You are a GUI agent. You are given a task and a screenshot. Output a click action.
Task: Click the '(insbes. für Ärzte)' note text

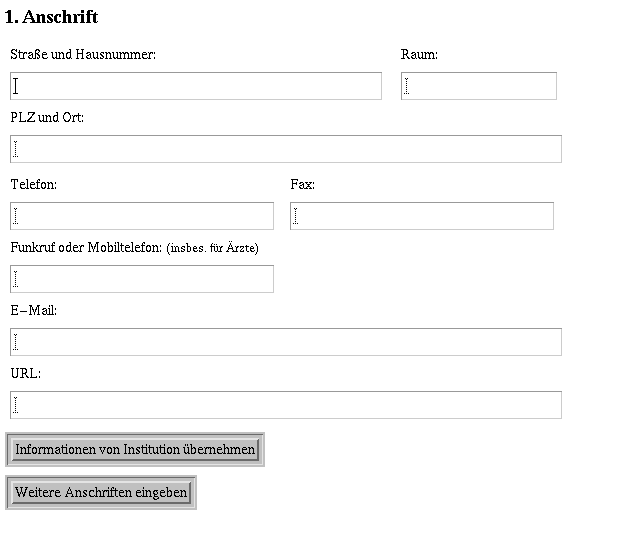pyautogui.click(x=213, y=248)
